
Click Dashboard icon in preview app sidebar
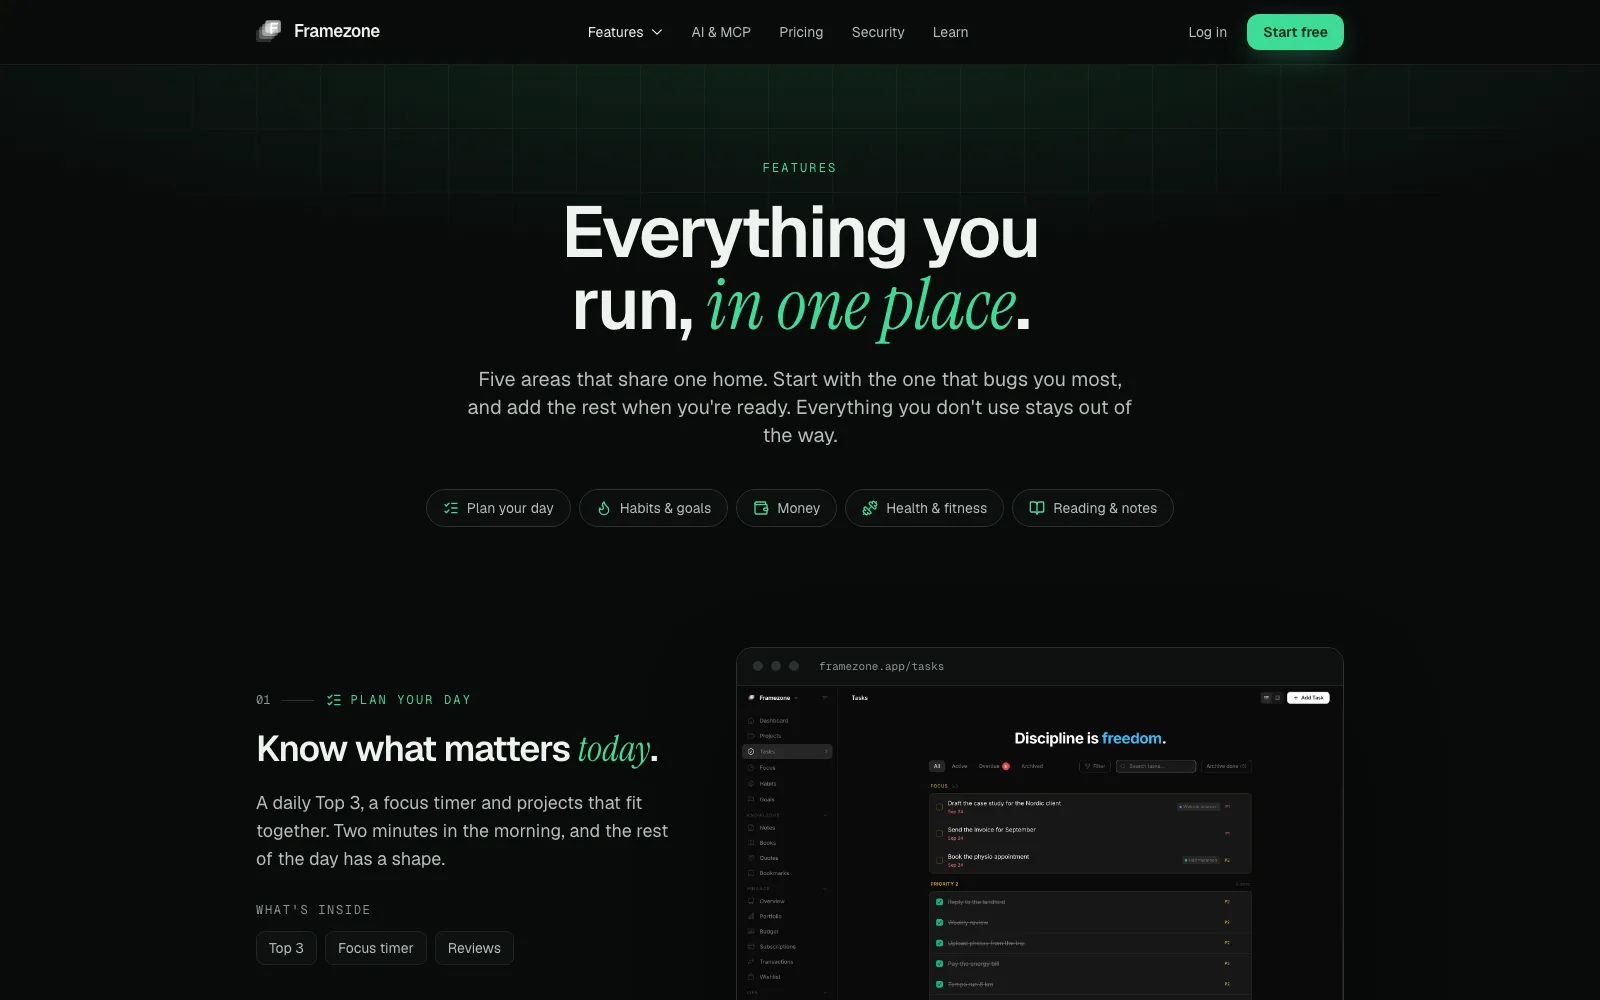click(x=751, y=720)
